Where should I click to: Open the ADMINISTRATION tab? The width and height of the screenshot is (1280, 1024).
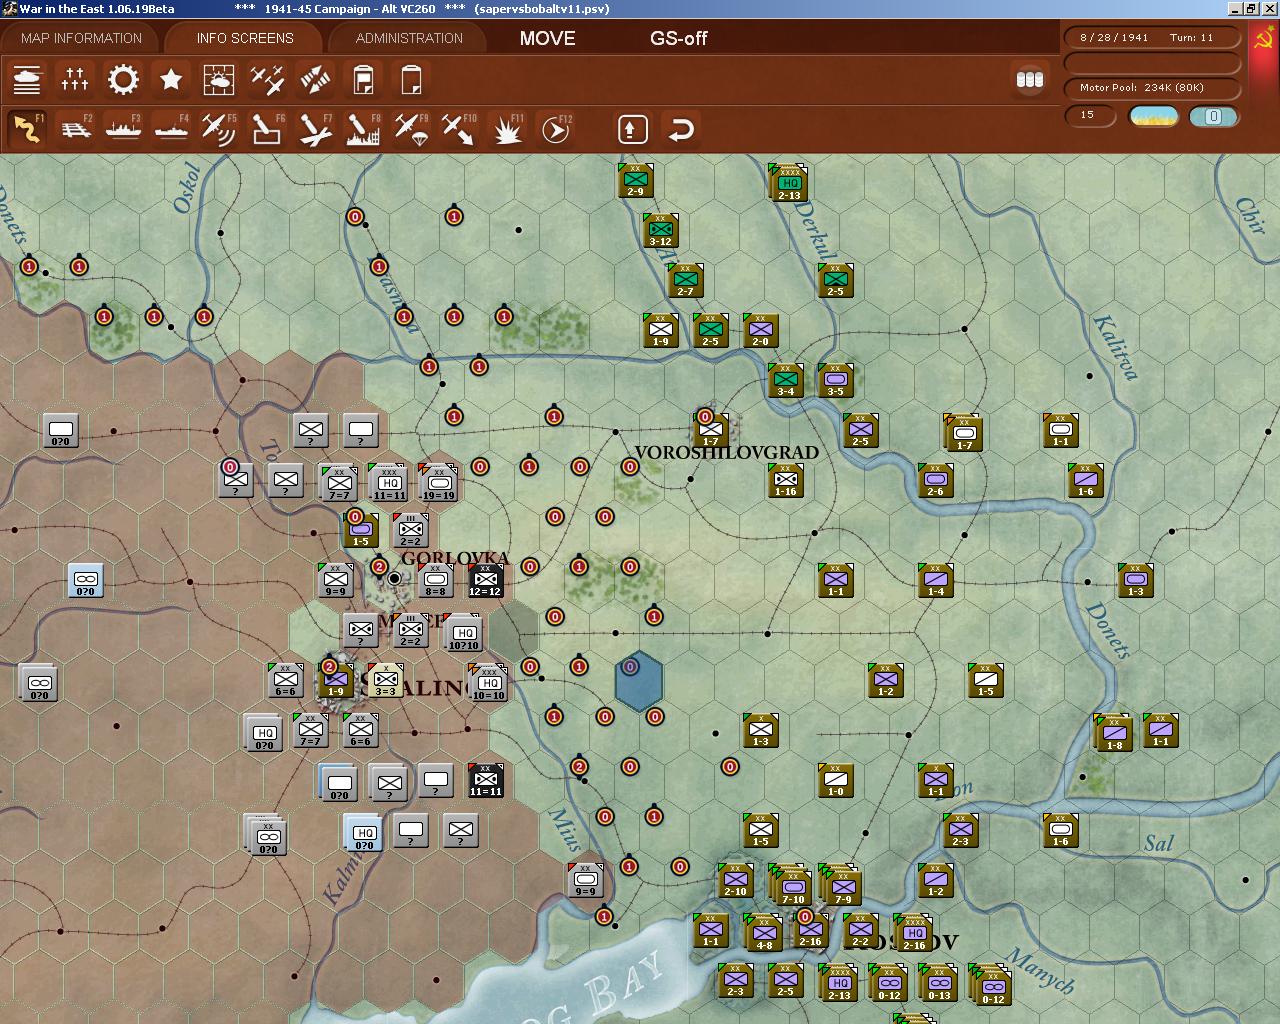[409, 38]
